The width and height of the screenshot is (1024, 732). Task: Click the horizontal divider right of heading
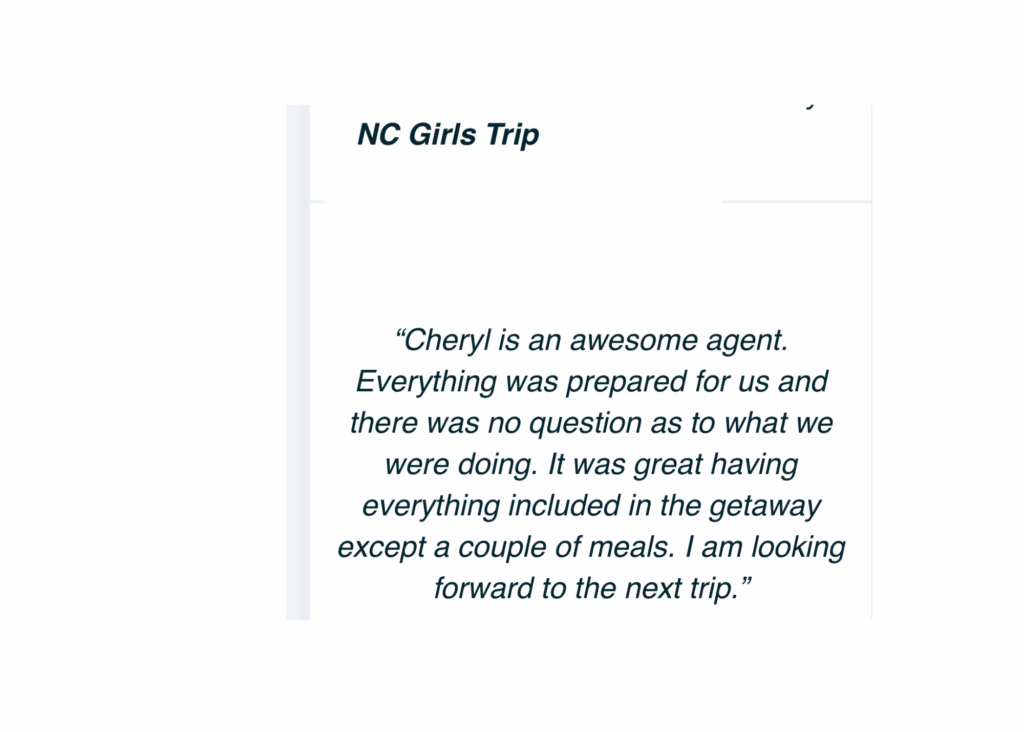796,201
